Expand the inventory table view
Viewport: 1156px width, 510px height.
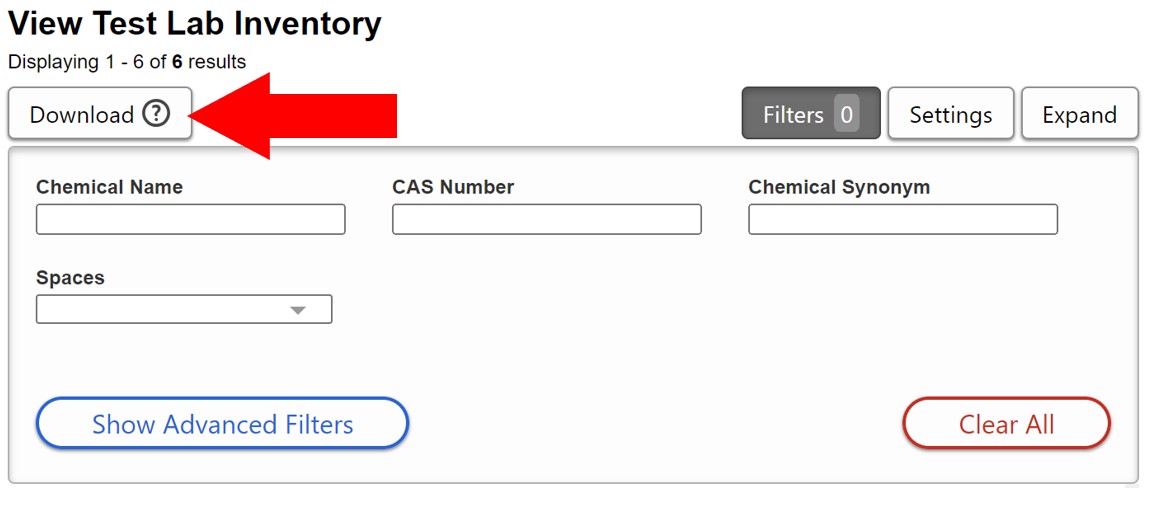point(1079,115)
